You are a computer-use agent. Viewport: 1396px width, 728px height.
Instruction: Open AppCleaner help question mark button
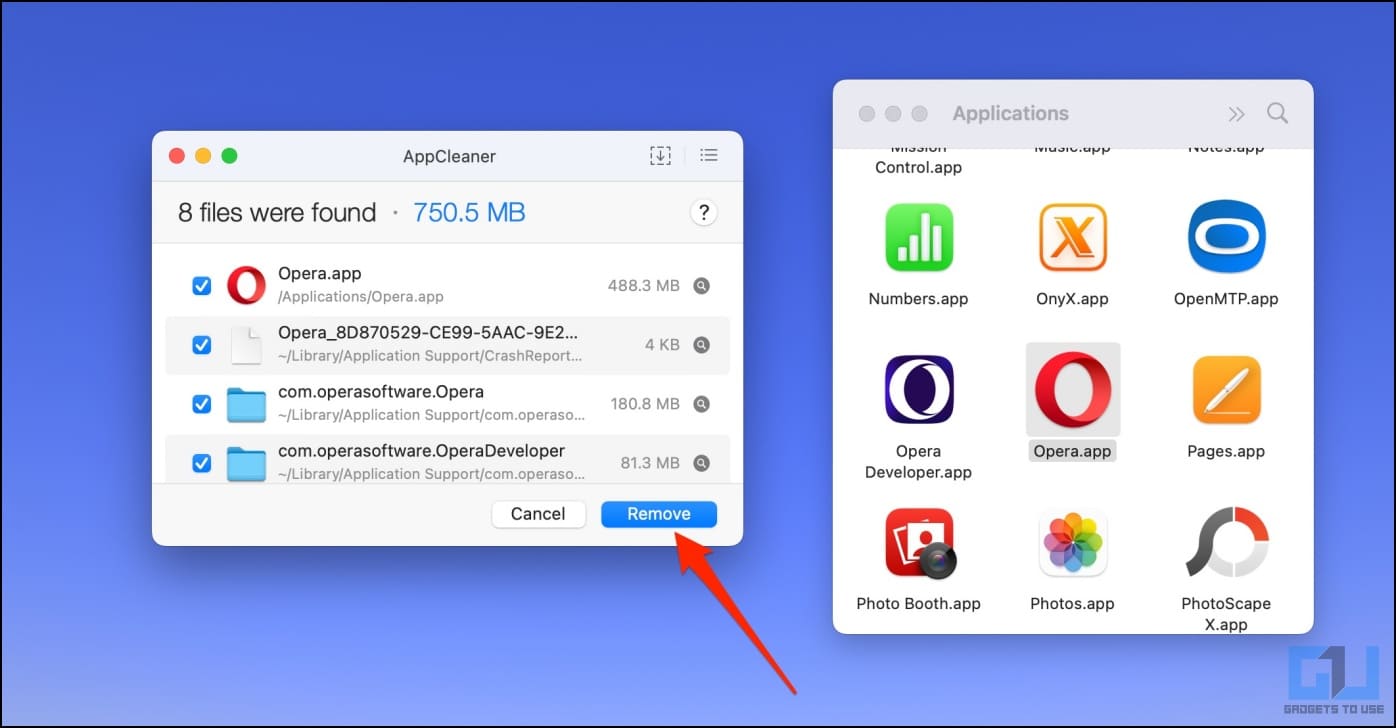pyautogui.click(x=704, y=212)
